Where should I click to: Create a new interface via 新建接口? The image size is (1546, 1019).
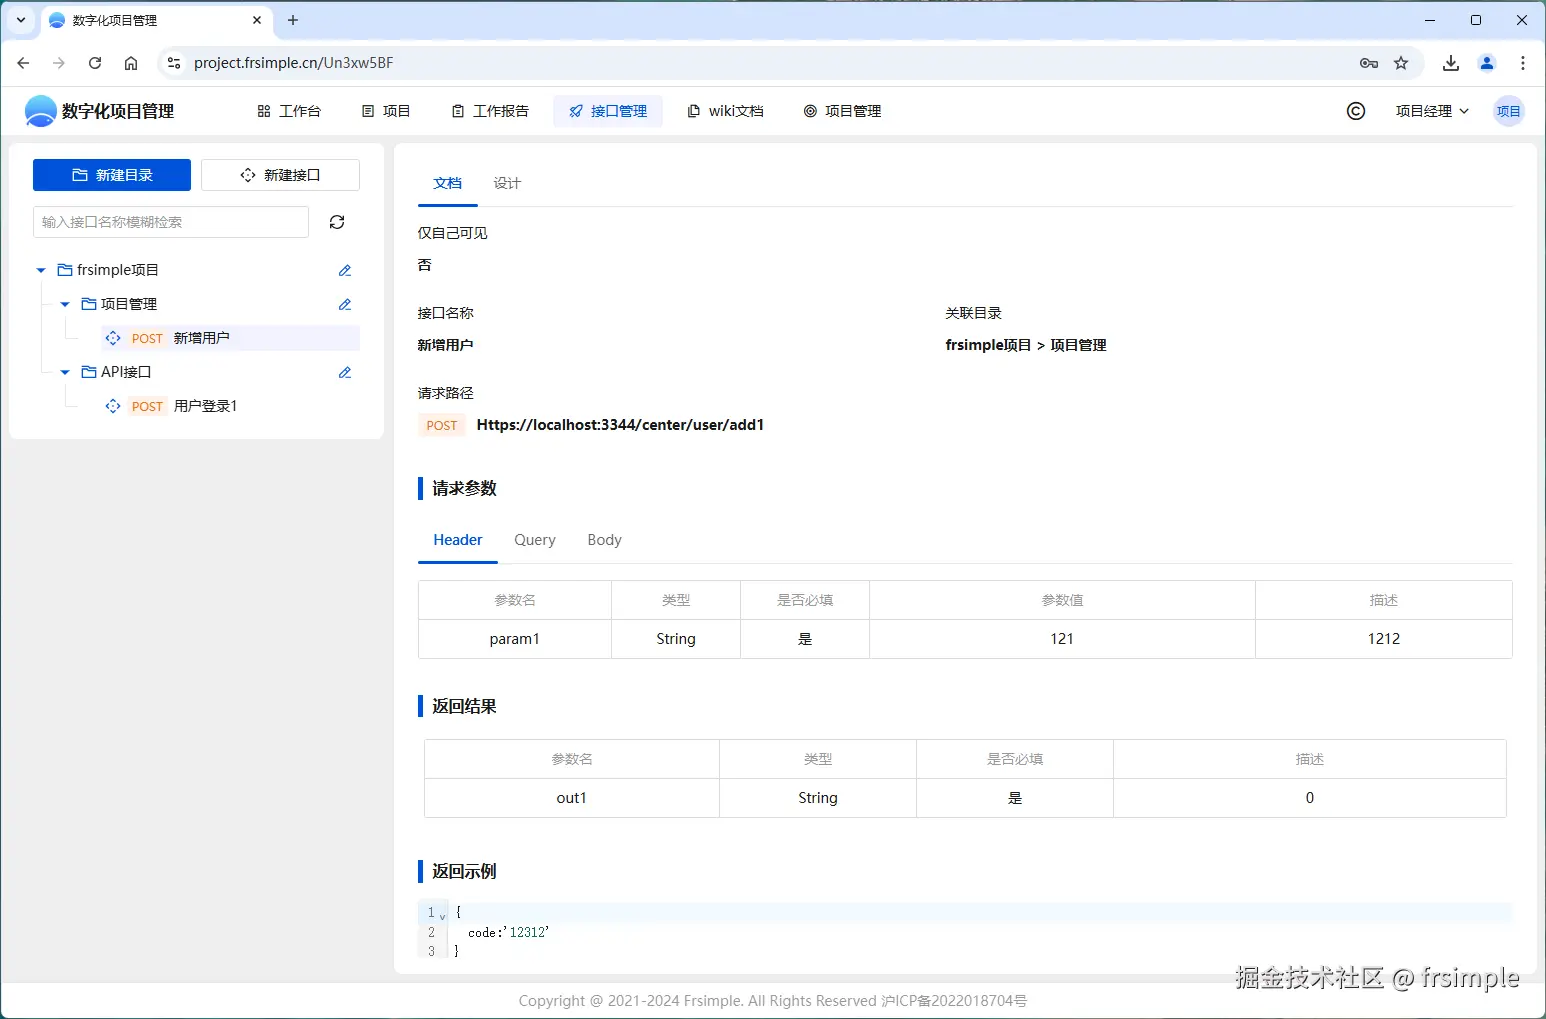[x=280, y=174]
